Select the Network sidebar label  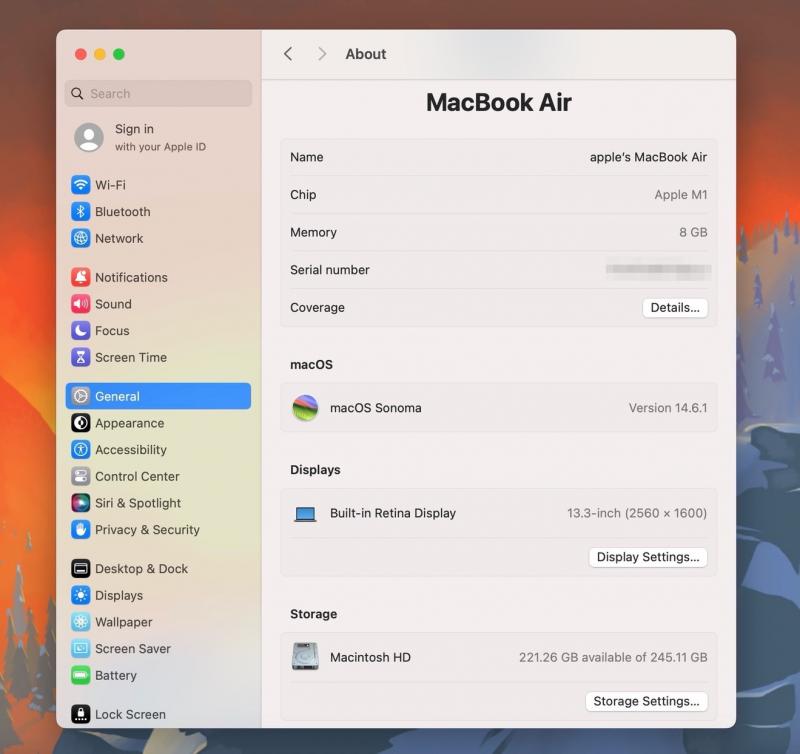[x=119, y=238]
